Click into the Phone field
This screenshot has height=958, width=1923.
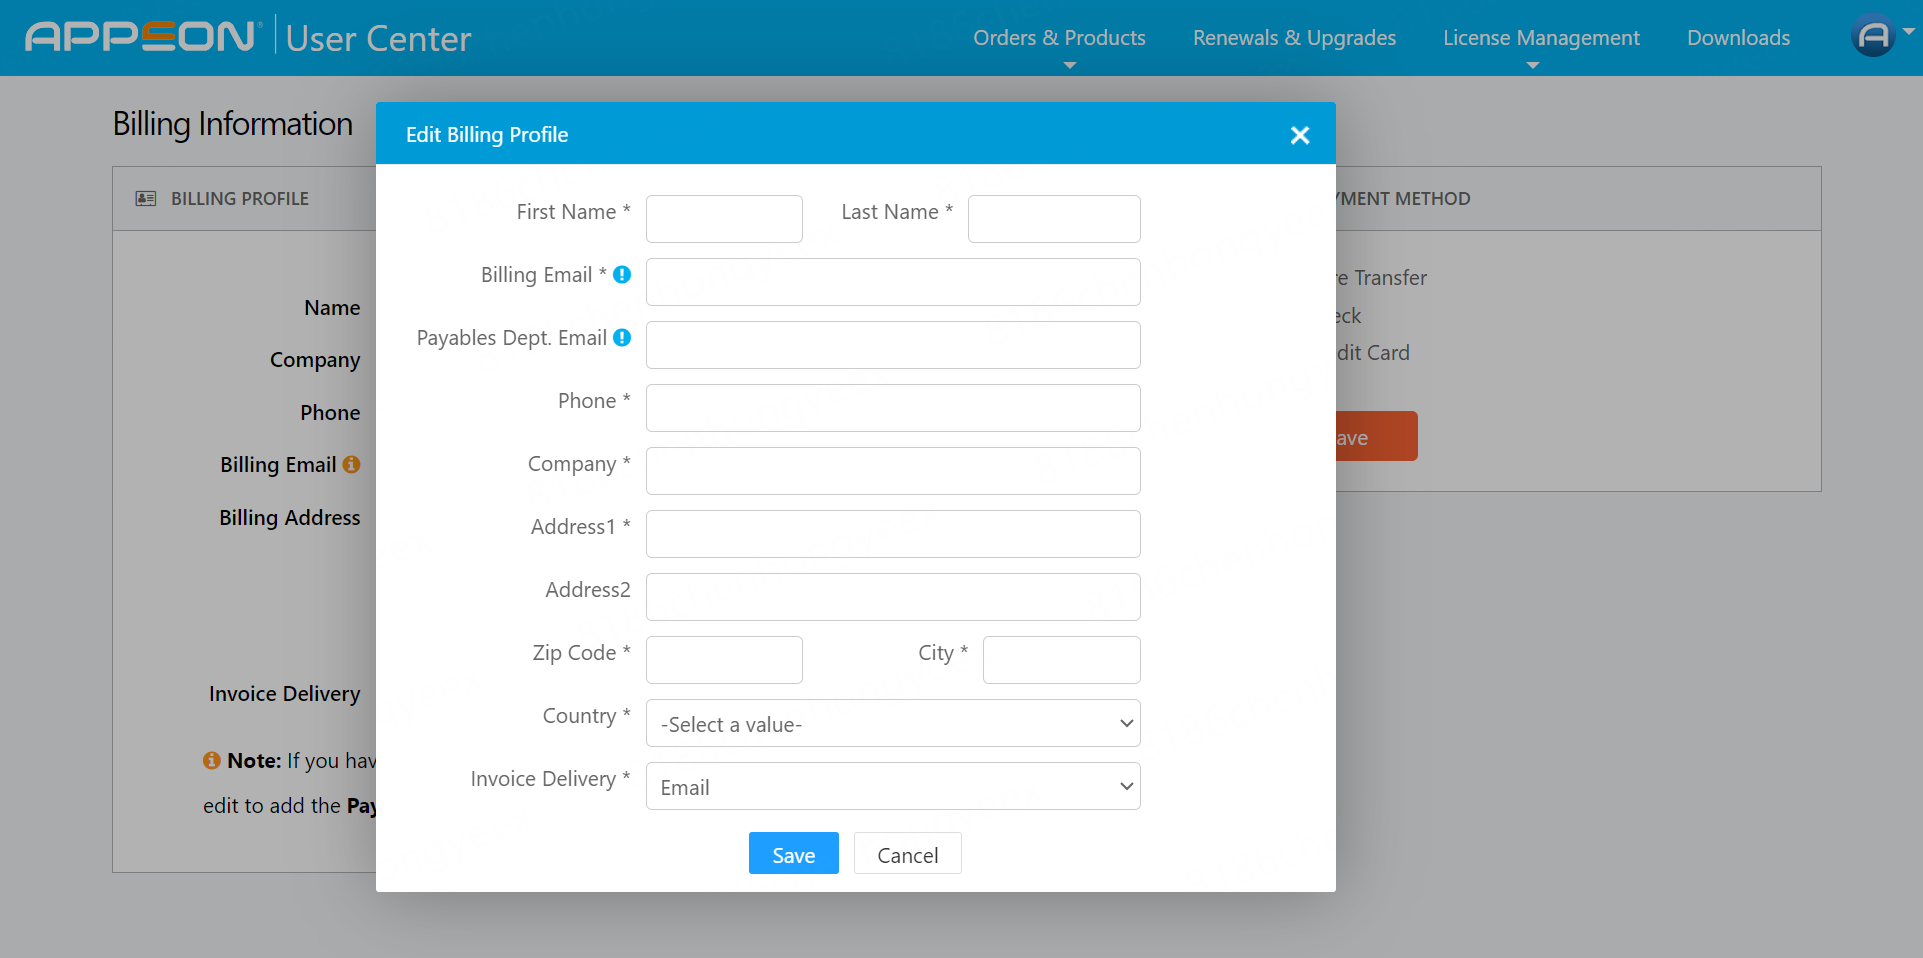coord(893,408)
